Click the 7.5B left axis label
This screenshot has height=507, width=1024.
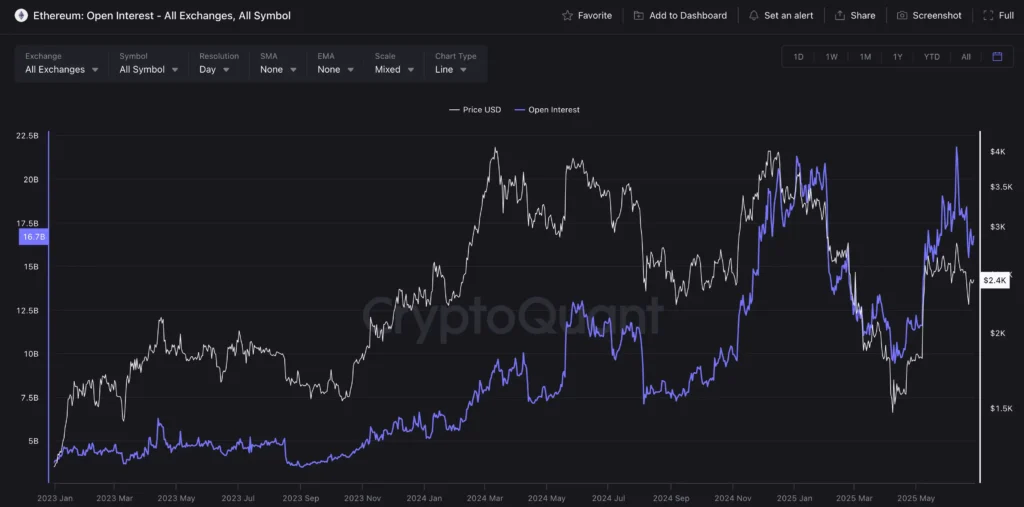(x=29, y=397)
